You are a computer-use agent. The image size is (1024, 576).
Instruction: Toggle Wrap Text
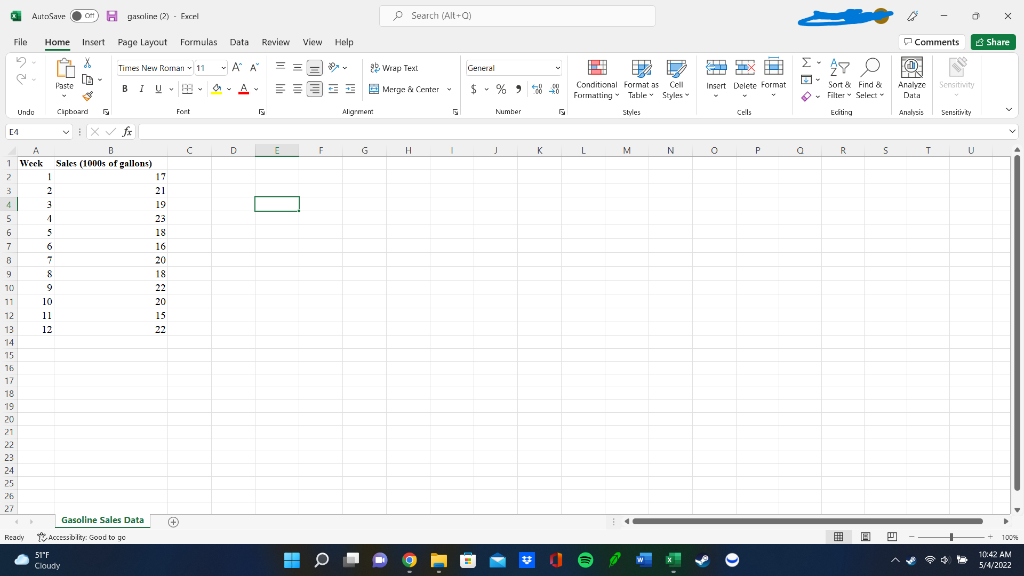pos(394,68)
